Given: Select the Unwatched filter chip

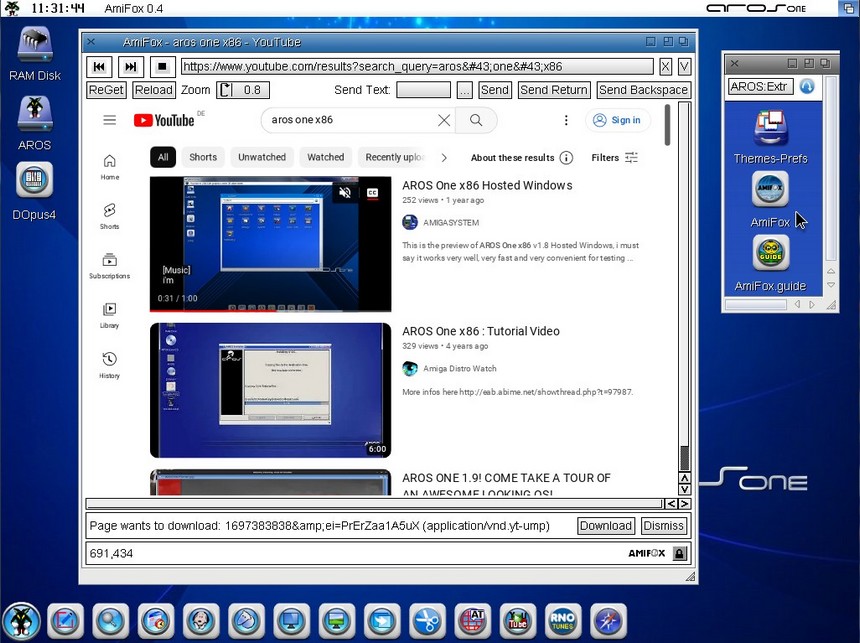Looking at the screenshot, I should 262,157.
